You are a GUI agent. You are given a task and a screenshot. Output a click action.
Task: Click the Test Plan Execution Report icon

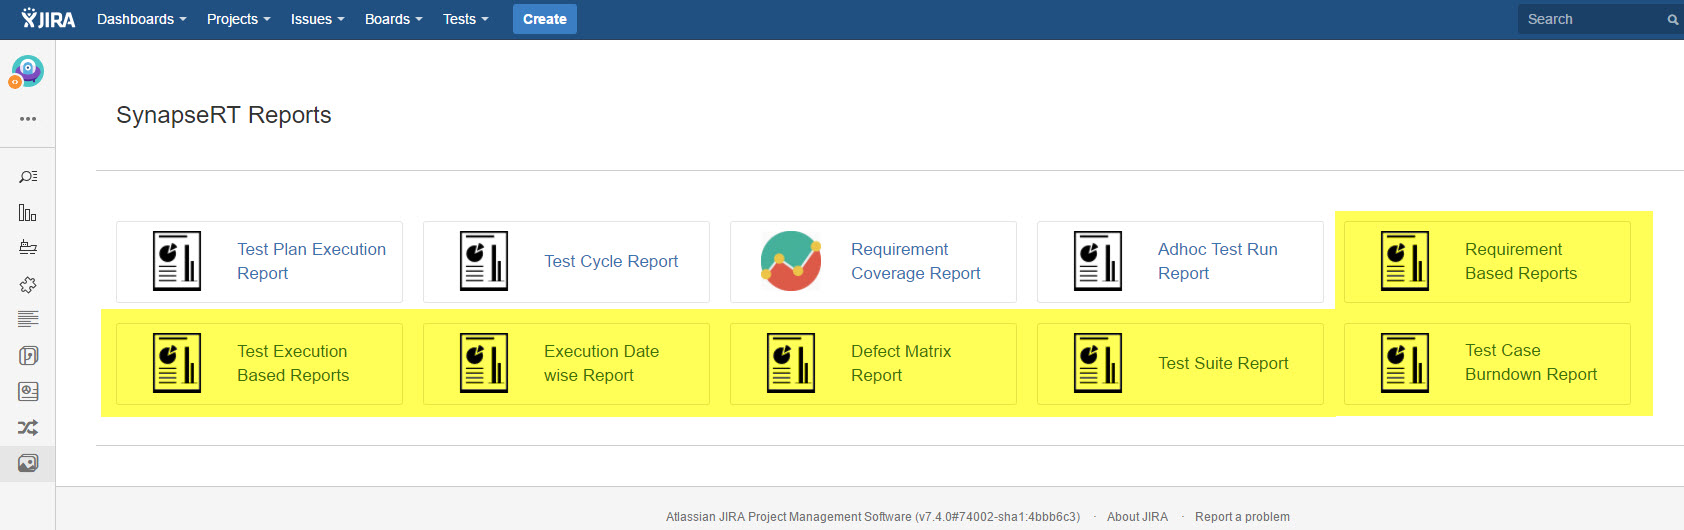coord(177,262)
